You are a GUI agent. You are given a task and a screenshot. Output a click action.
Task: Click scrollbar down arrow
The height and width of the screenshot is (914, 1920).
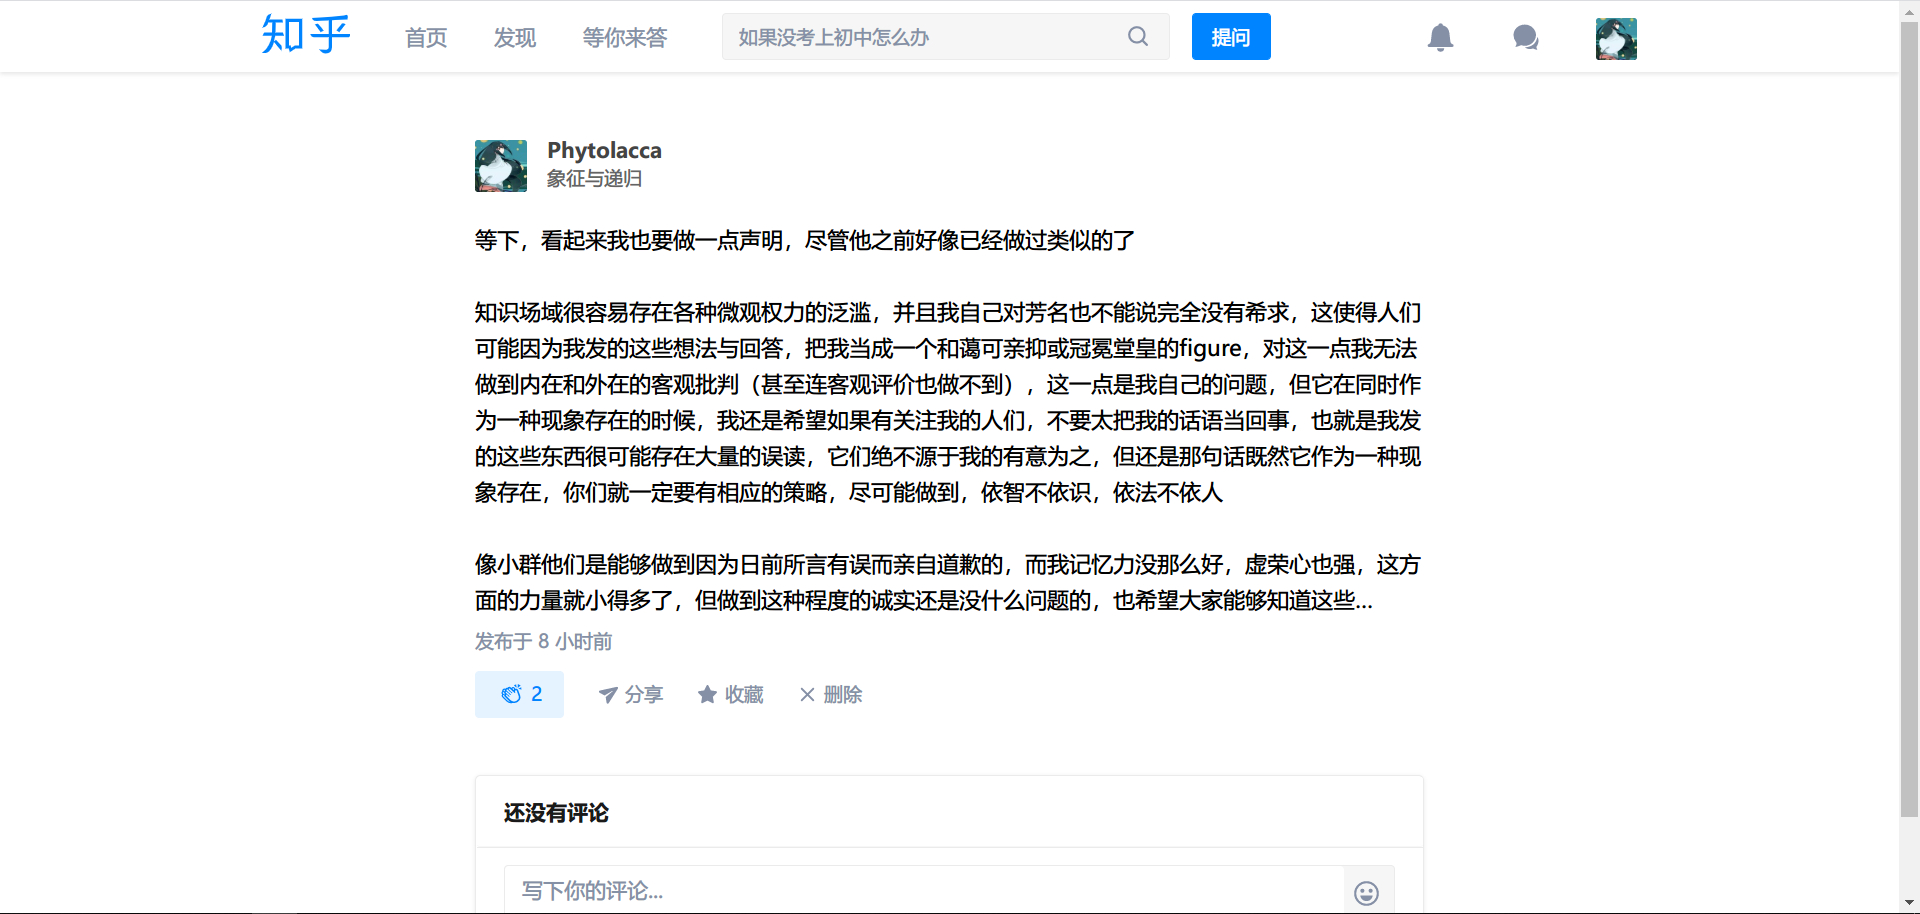[1909, 904]
